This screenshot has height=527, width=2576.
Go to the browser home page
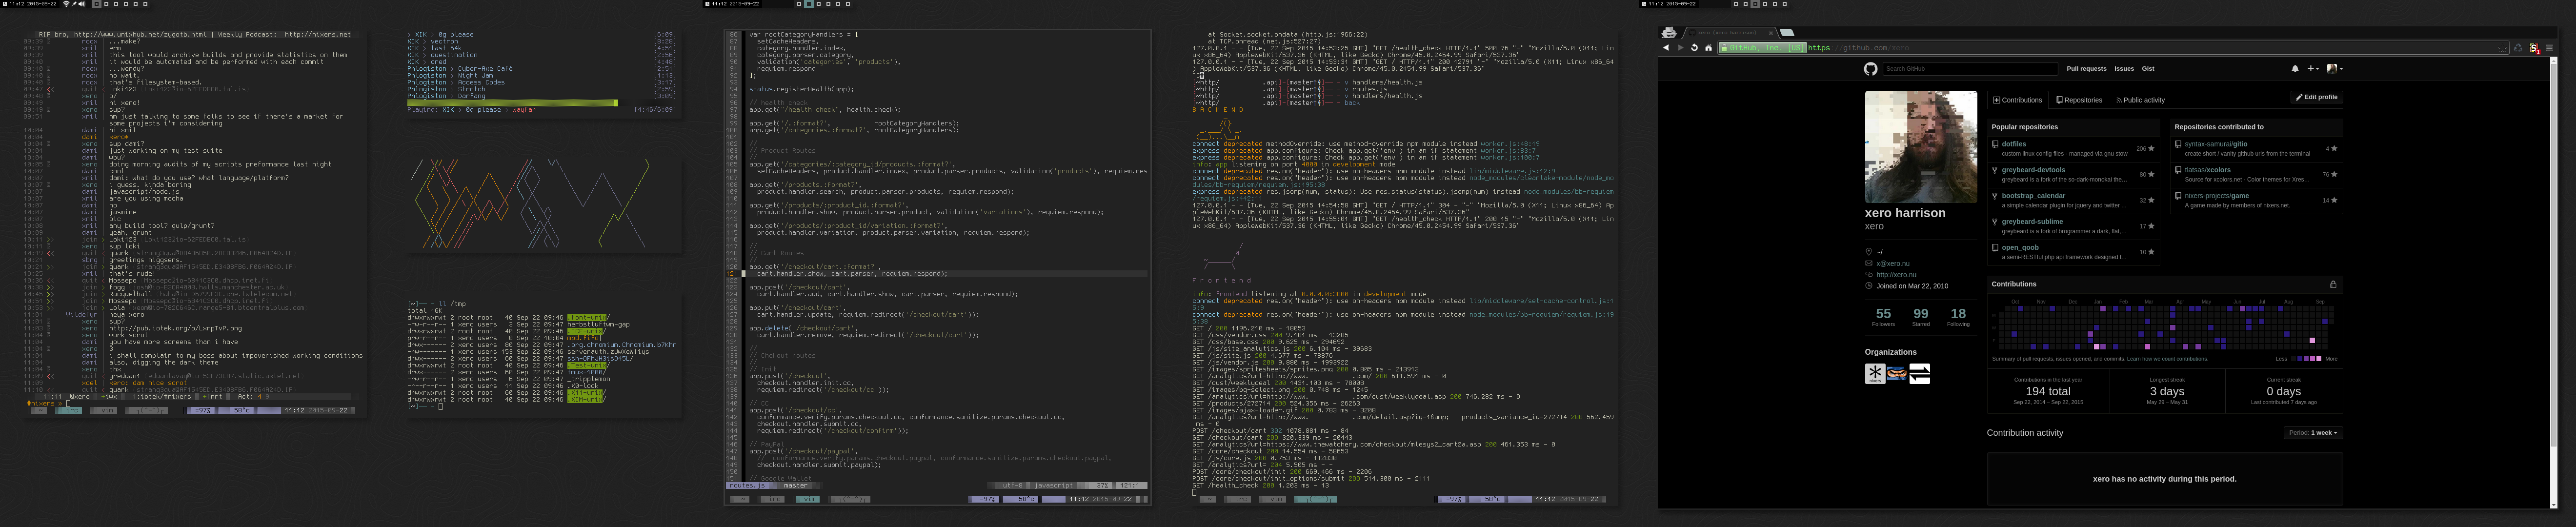click(1708, 48)
